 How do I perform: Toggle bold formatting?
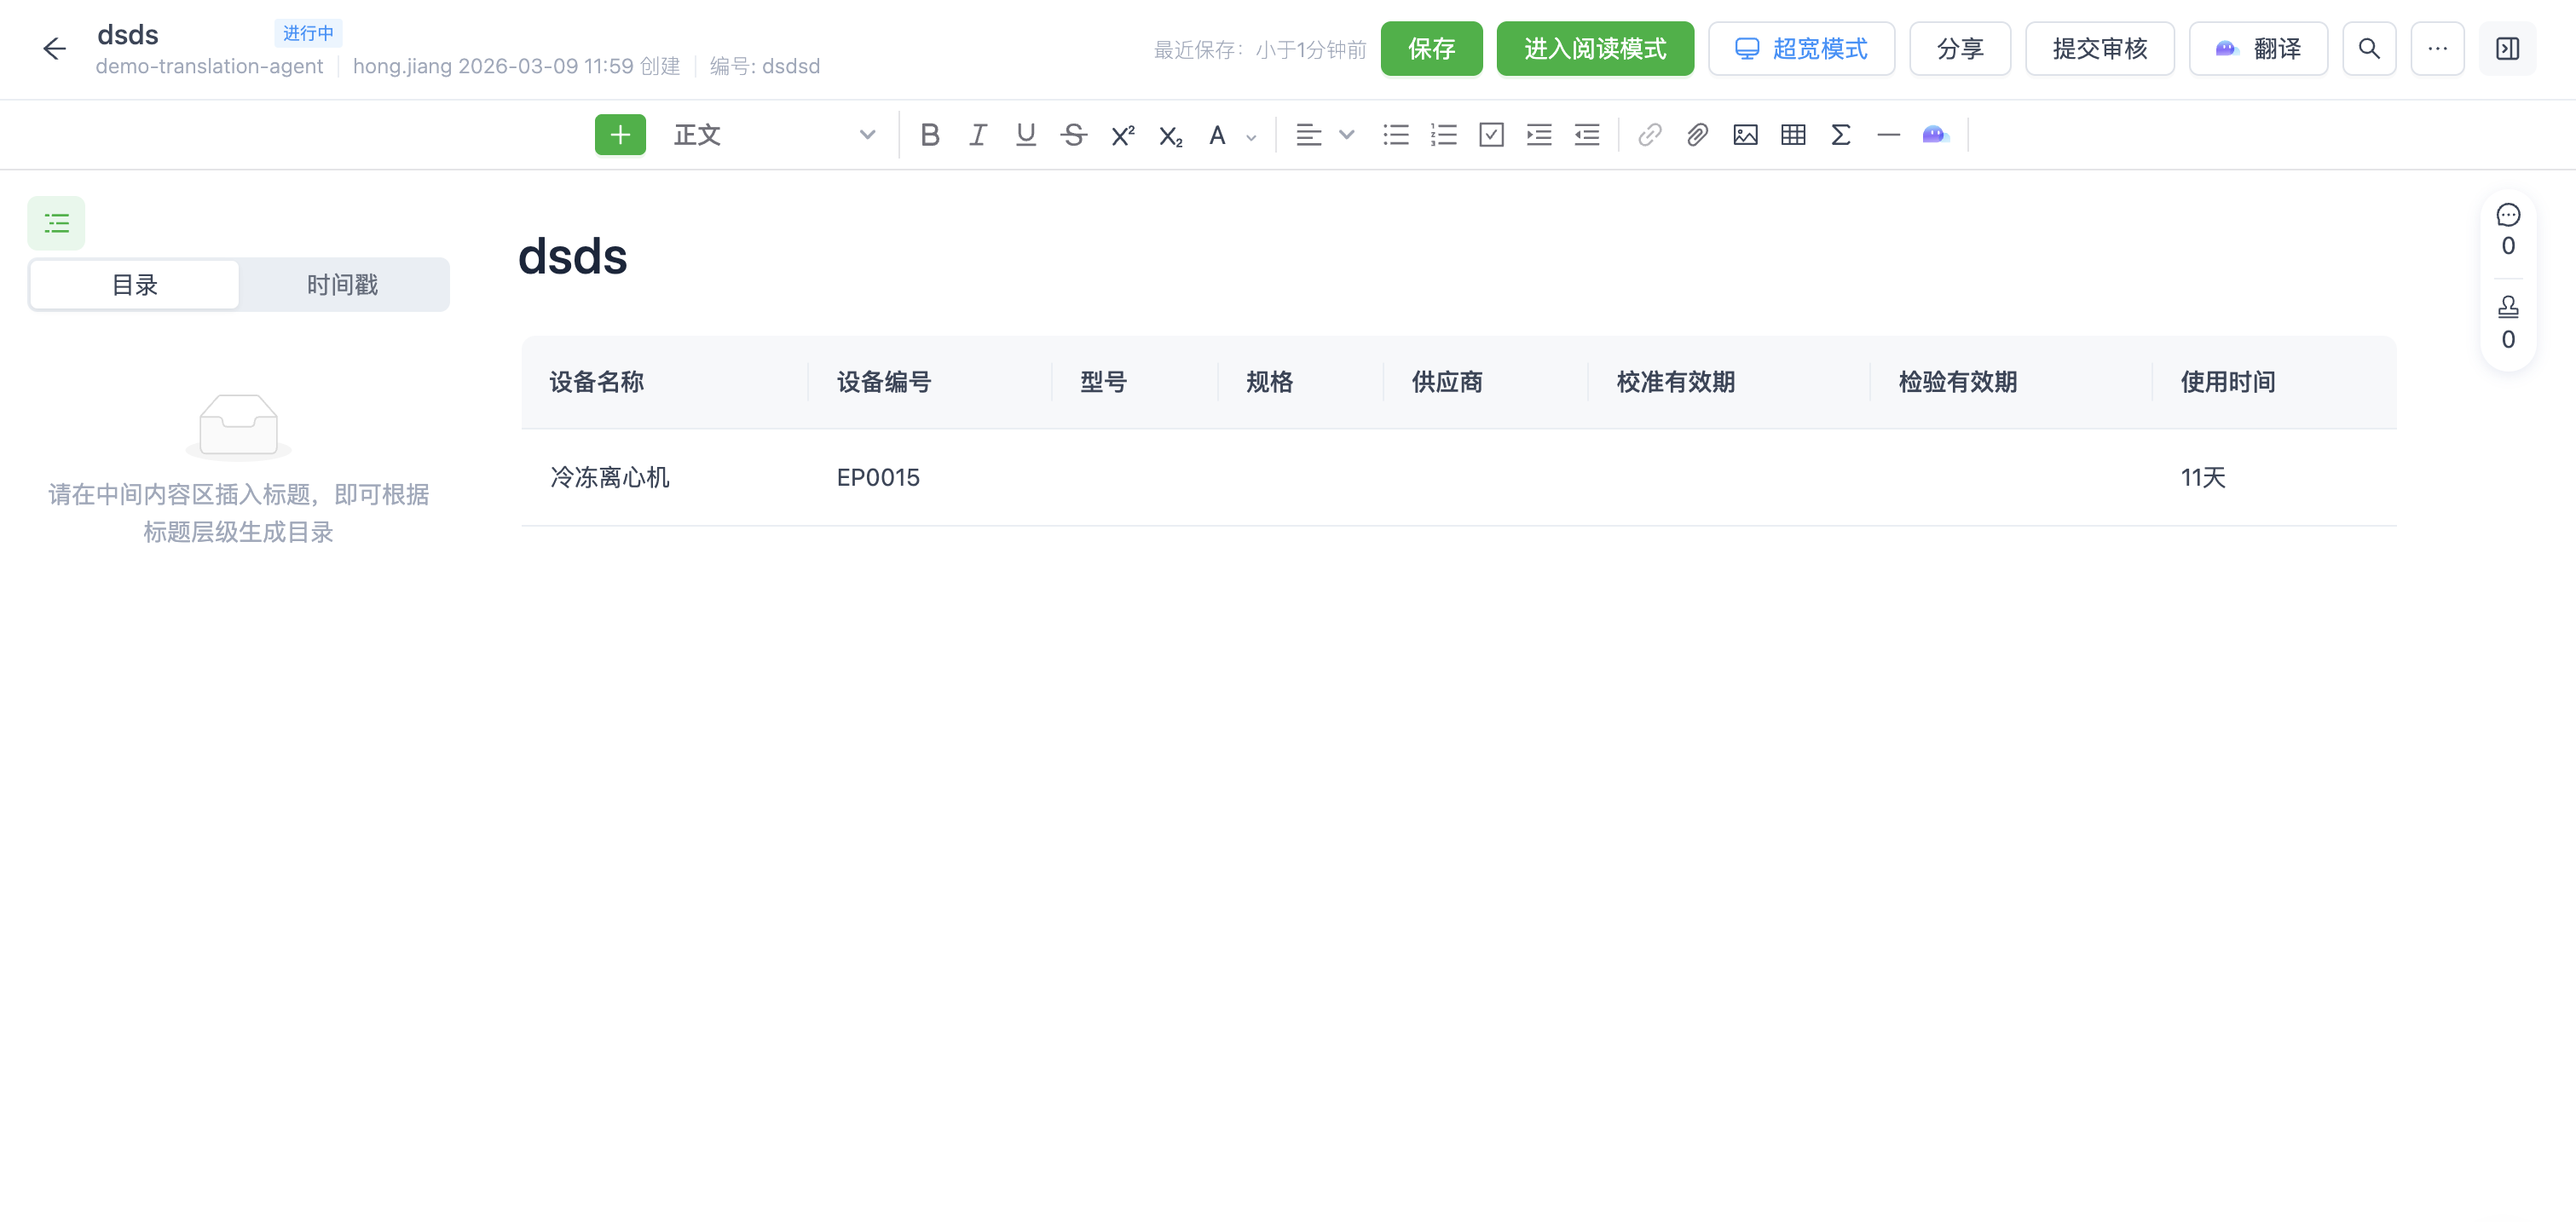pyautogui.click(x=930, y=134)
